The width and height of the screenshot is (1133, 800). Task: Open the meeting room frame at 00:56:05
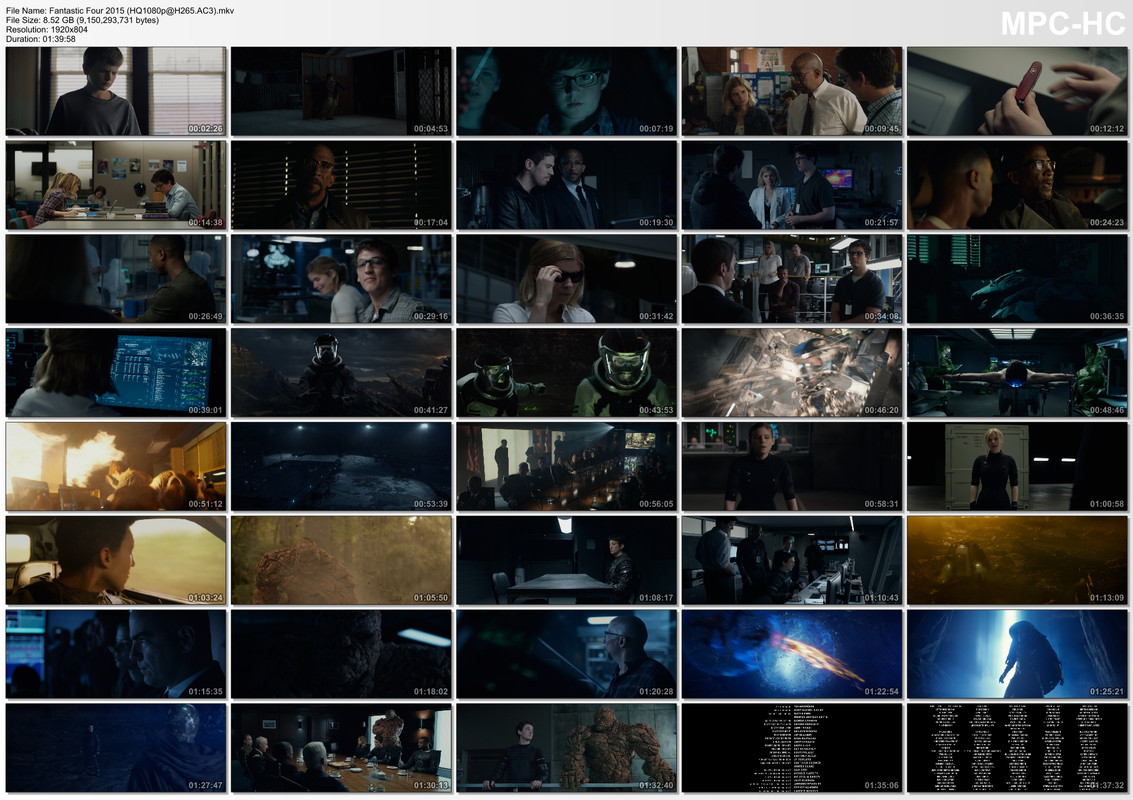tap(566, 467)
